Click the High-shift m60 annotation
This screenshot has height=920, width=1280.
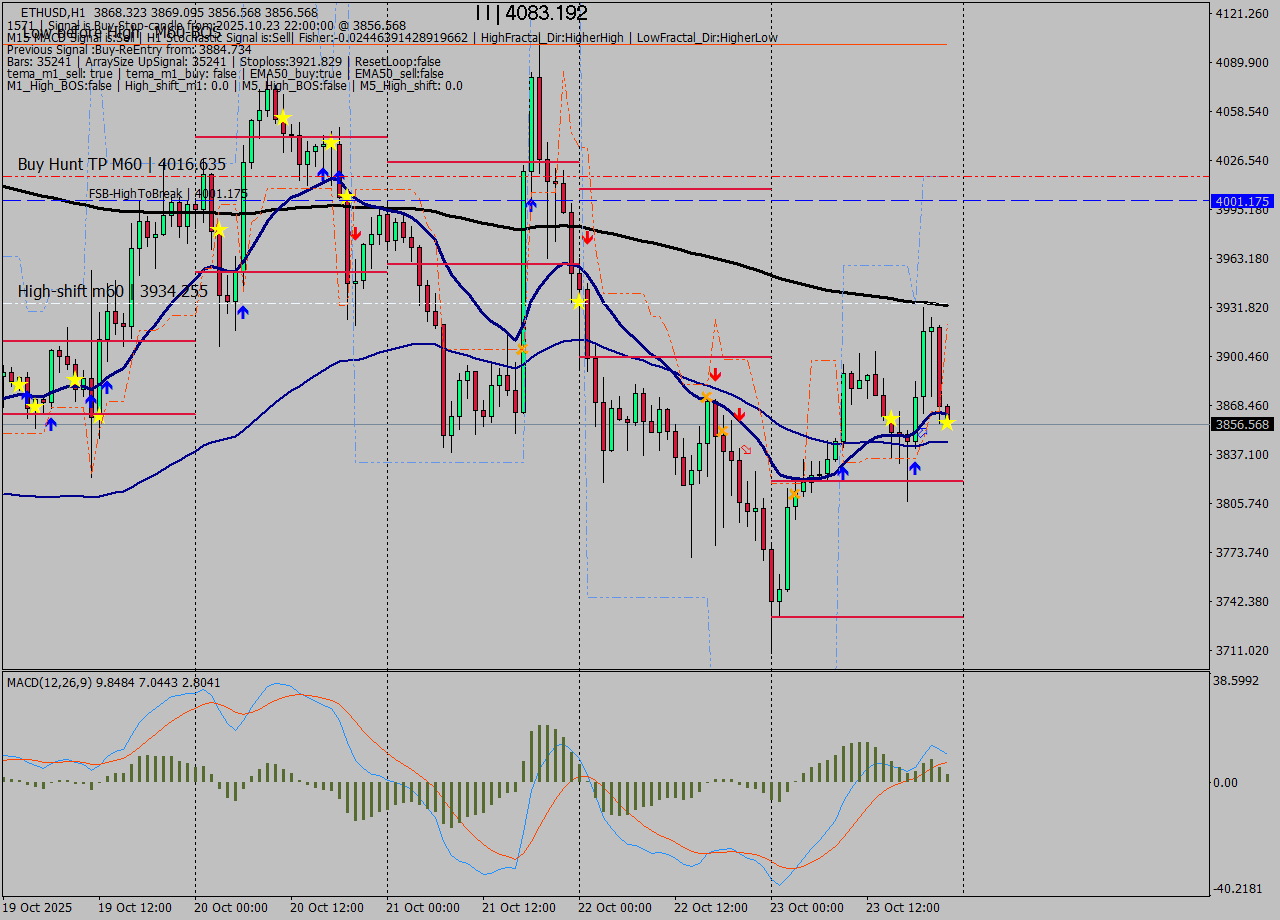point(113,292)
